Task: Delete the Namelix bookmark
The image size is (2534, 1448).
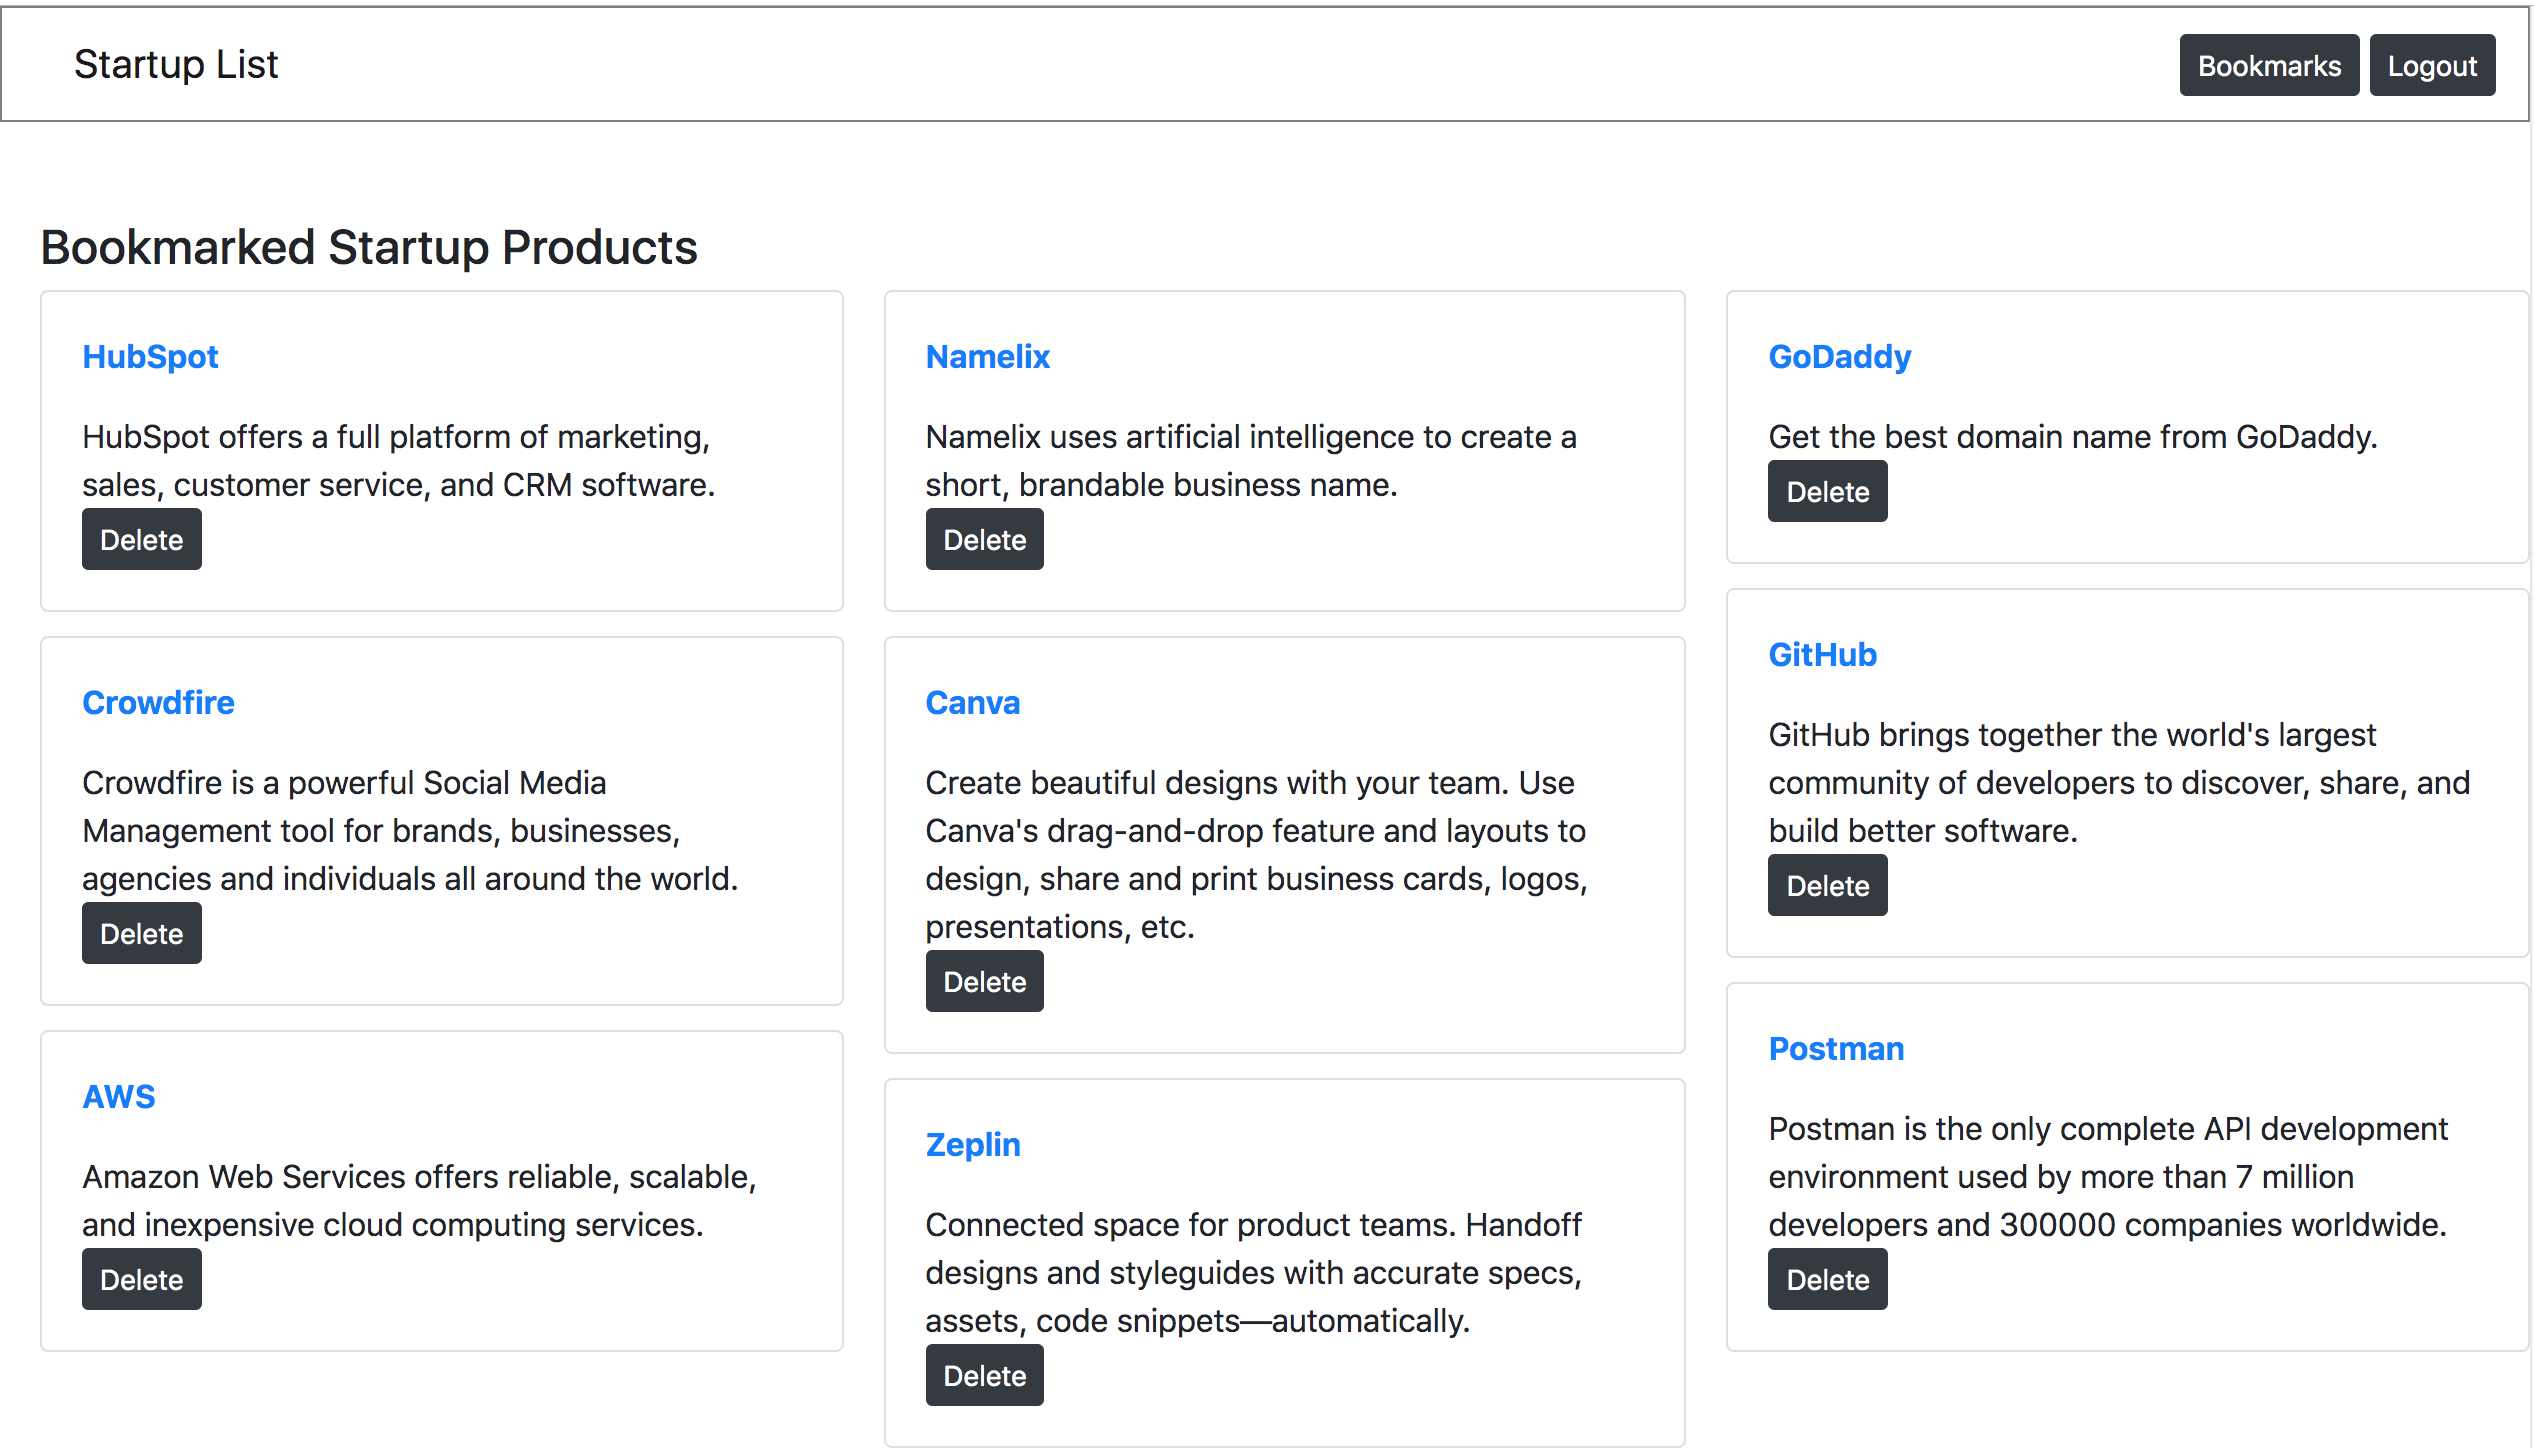Action: (x=984, y=539)
